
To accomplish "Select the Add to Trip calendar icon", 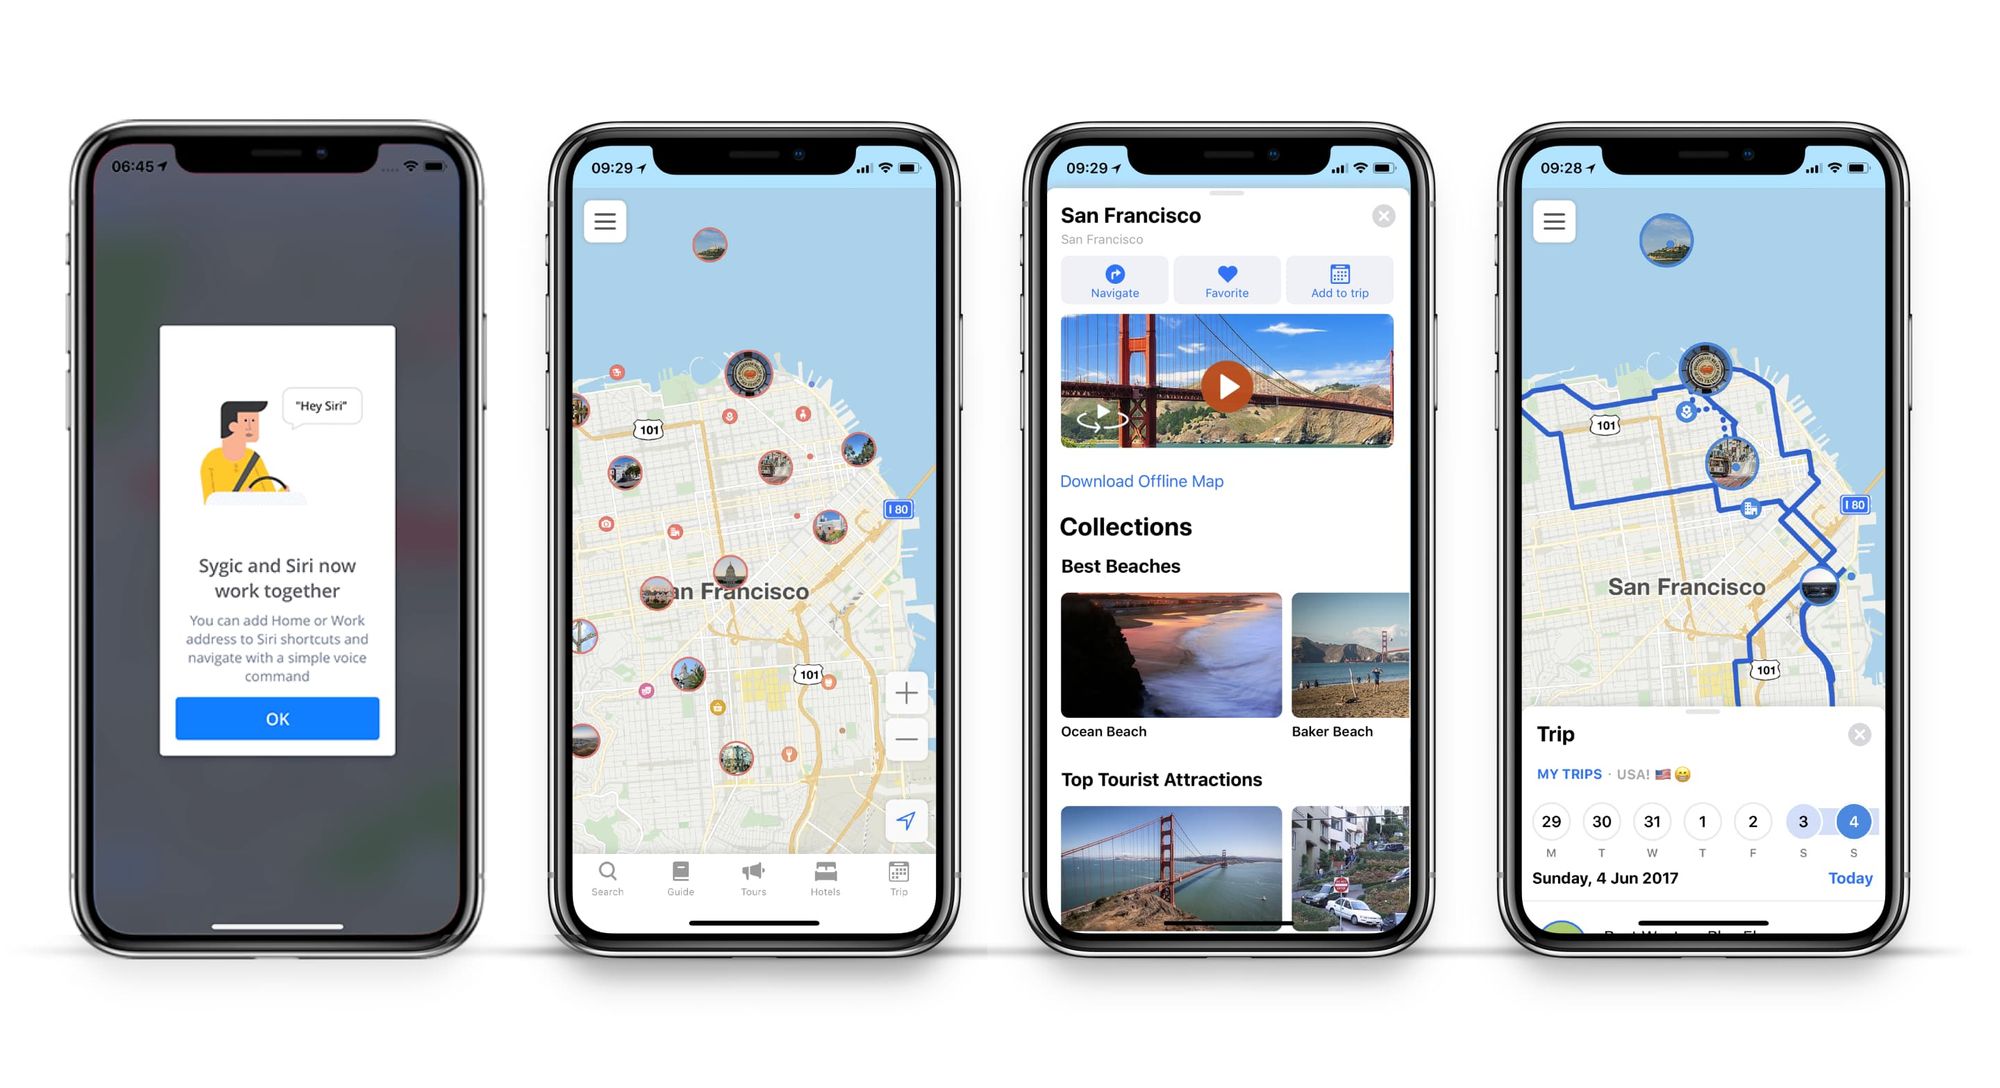I will (1338, 279).
